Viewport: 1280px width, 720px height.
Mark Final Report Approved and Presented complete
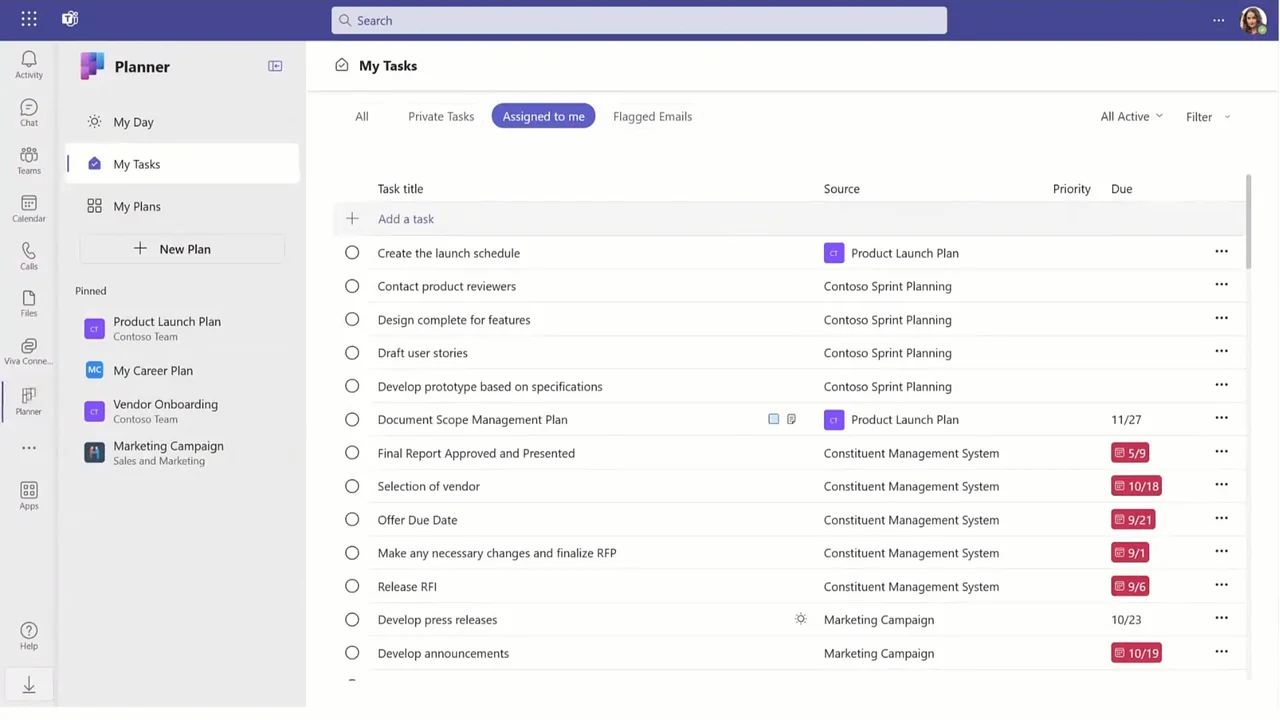pyautogui.click(x=352, y=453)
